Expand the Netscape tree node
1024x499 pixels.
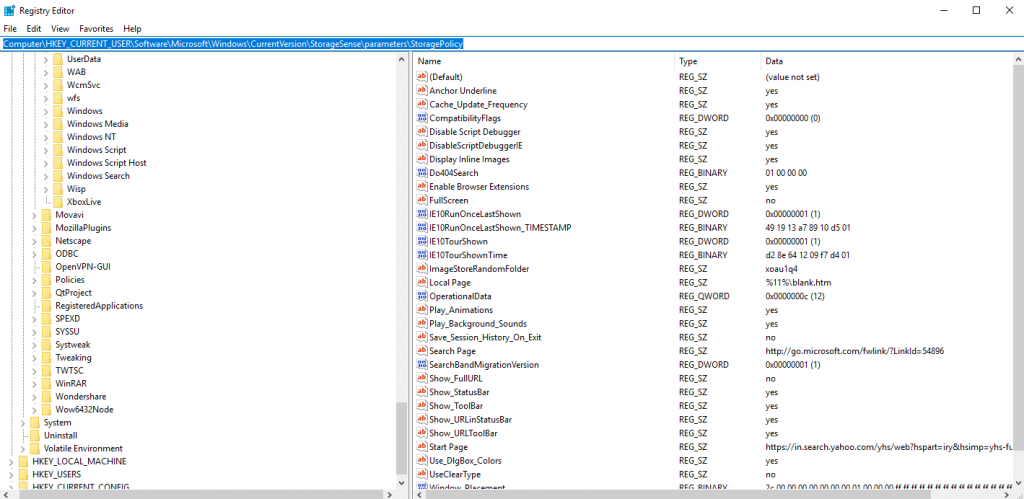point(34,241)
